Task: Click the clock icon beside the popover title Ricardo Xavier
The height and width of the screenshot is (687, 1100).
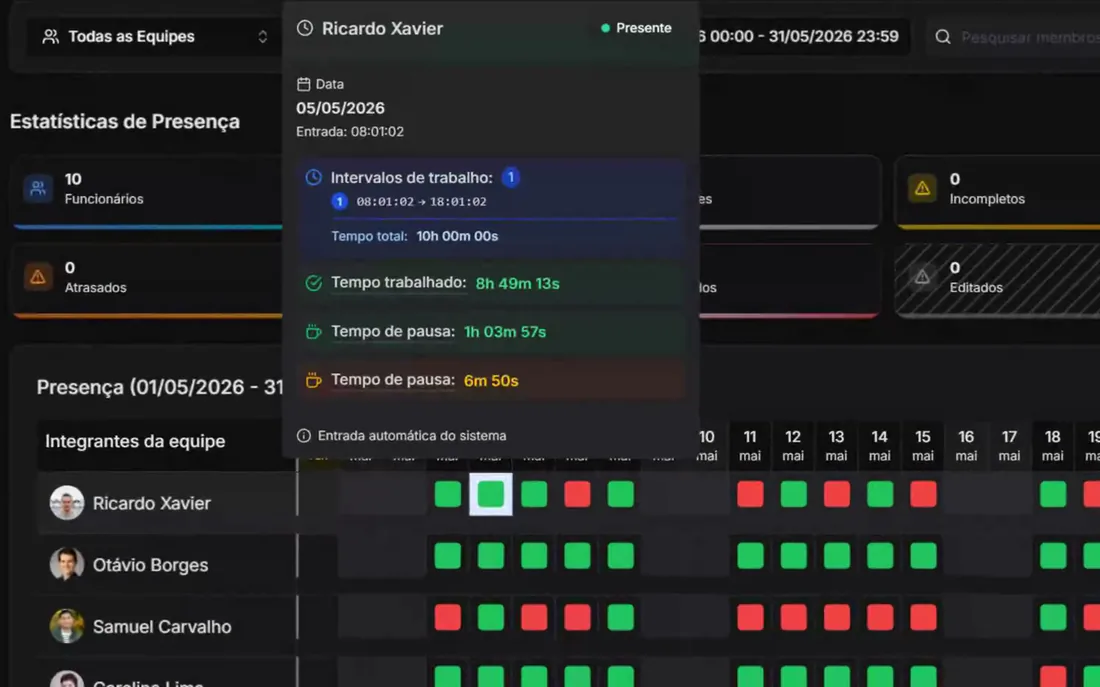Action: point(305,28)
